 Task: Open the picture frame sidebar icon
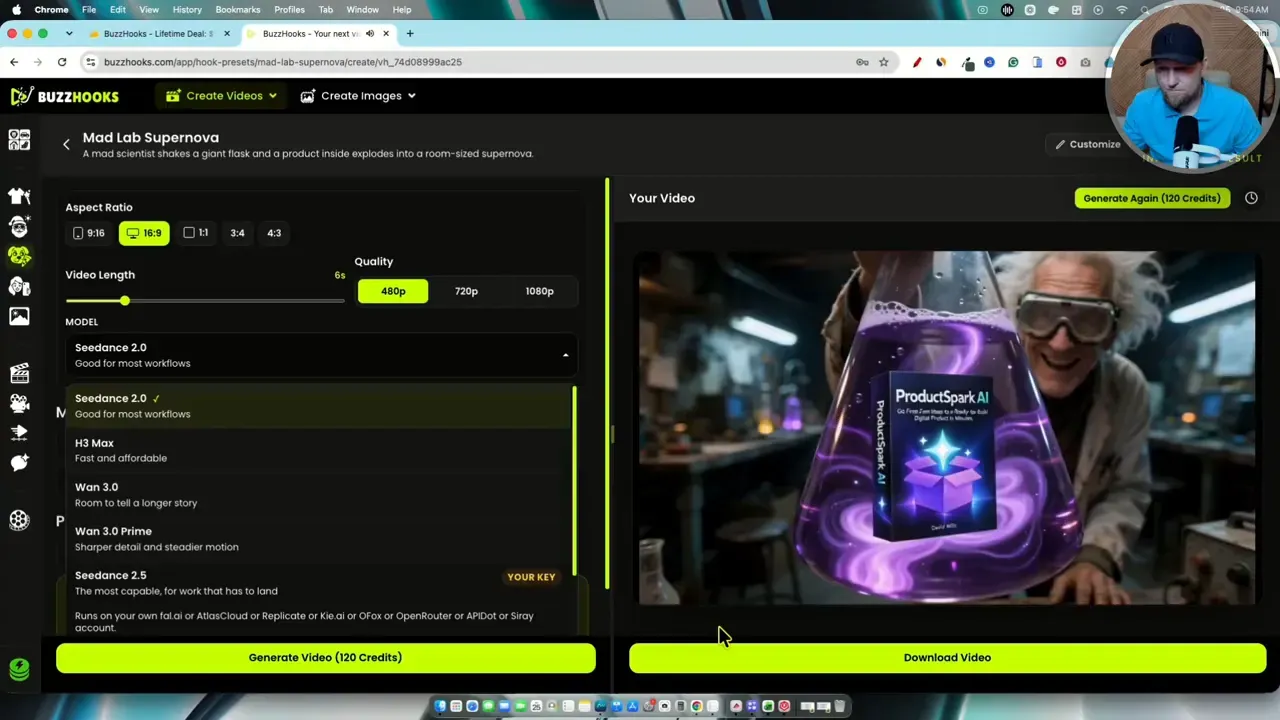19,316
